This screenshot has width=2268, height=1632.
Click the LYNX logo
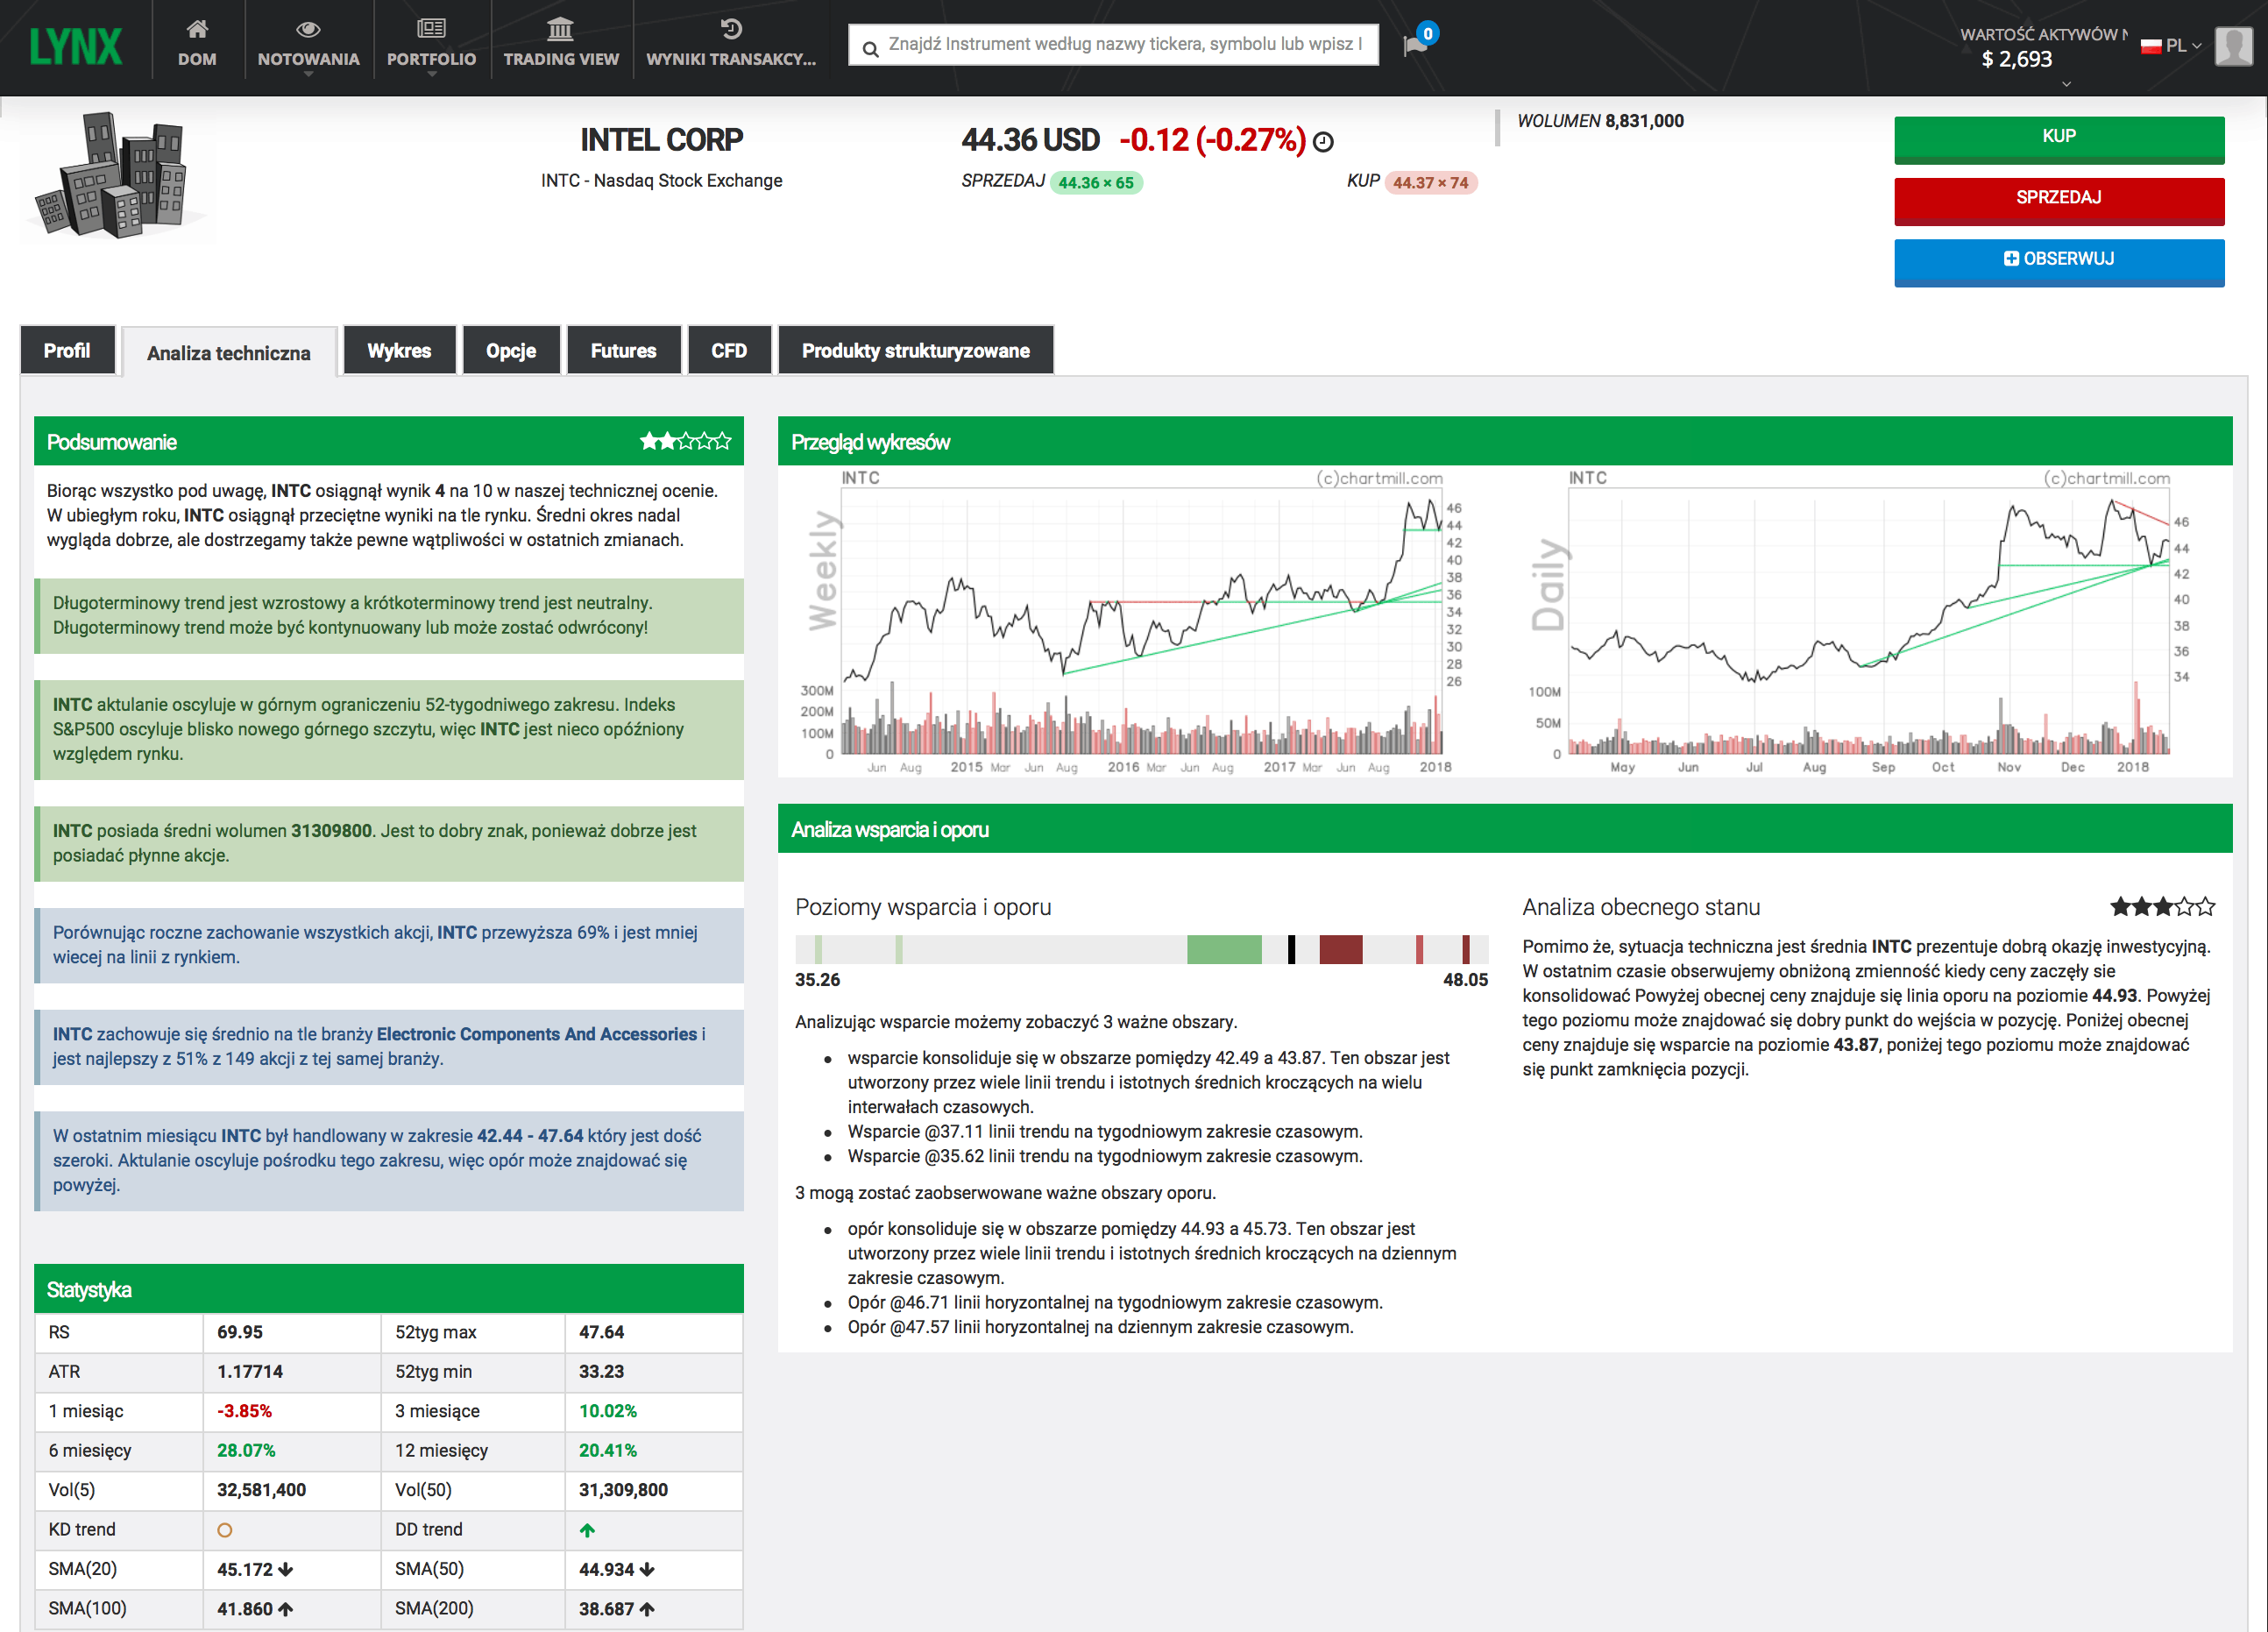click(76, 46)
